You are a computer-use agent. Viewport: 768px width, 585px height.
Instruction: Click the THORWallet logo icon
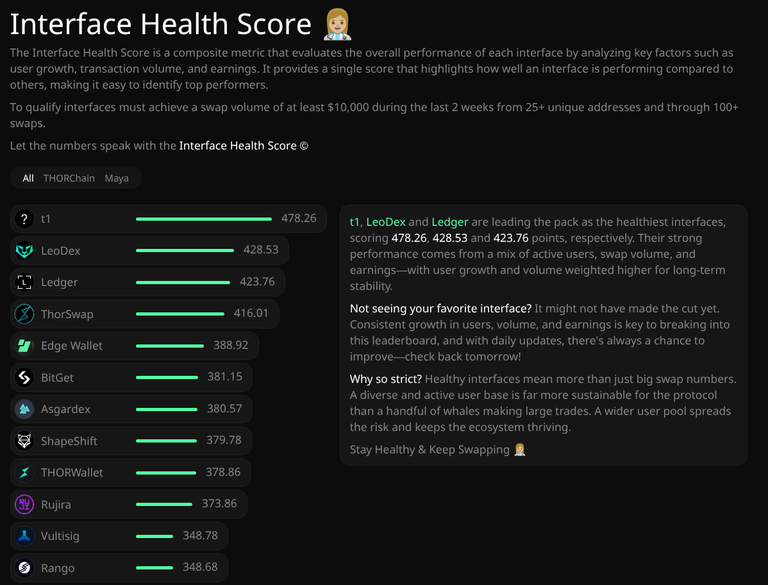pyautogui.click(x=24, y=472)
